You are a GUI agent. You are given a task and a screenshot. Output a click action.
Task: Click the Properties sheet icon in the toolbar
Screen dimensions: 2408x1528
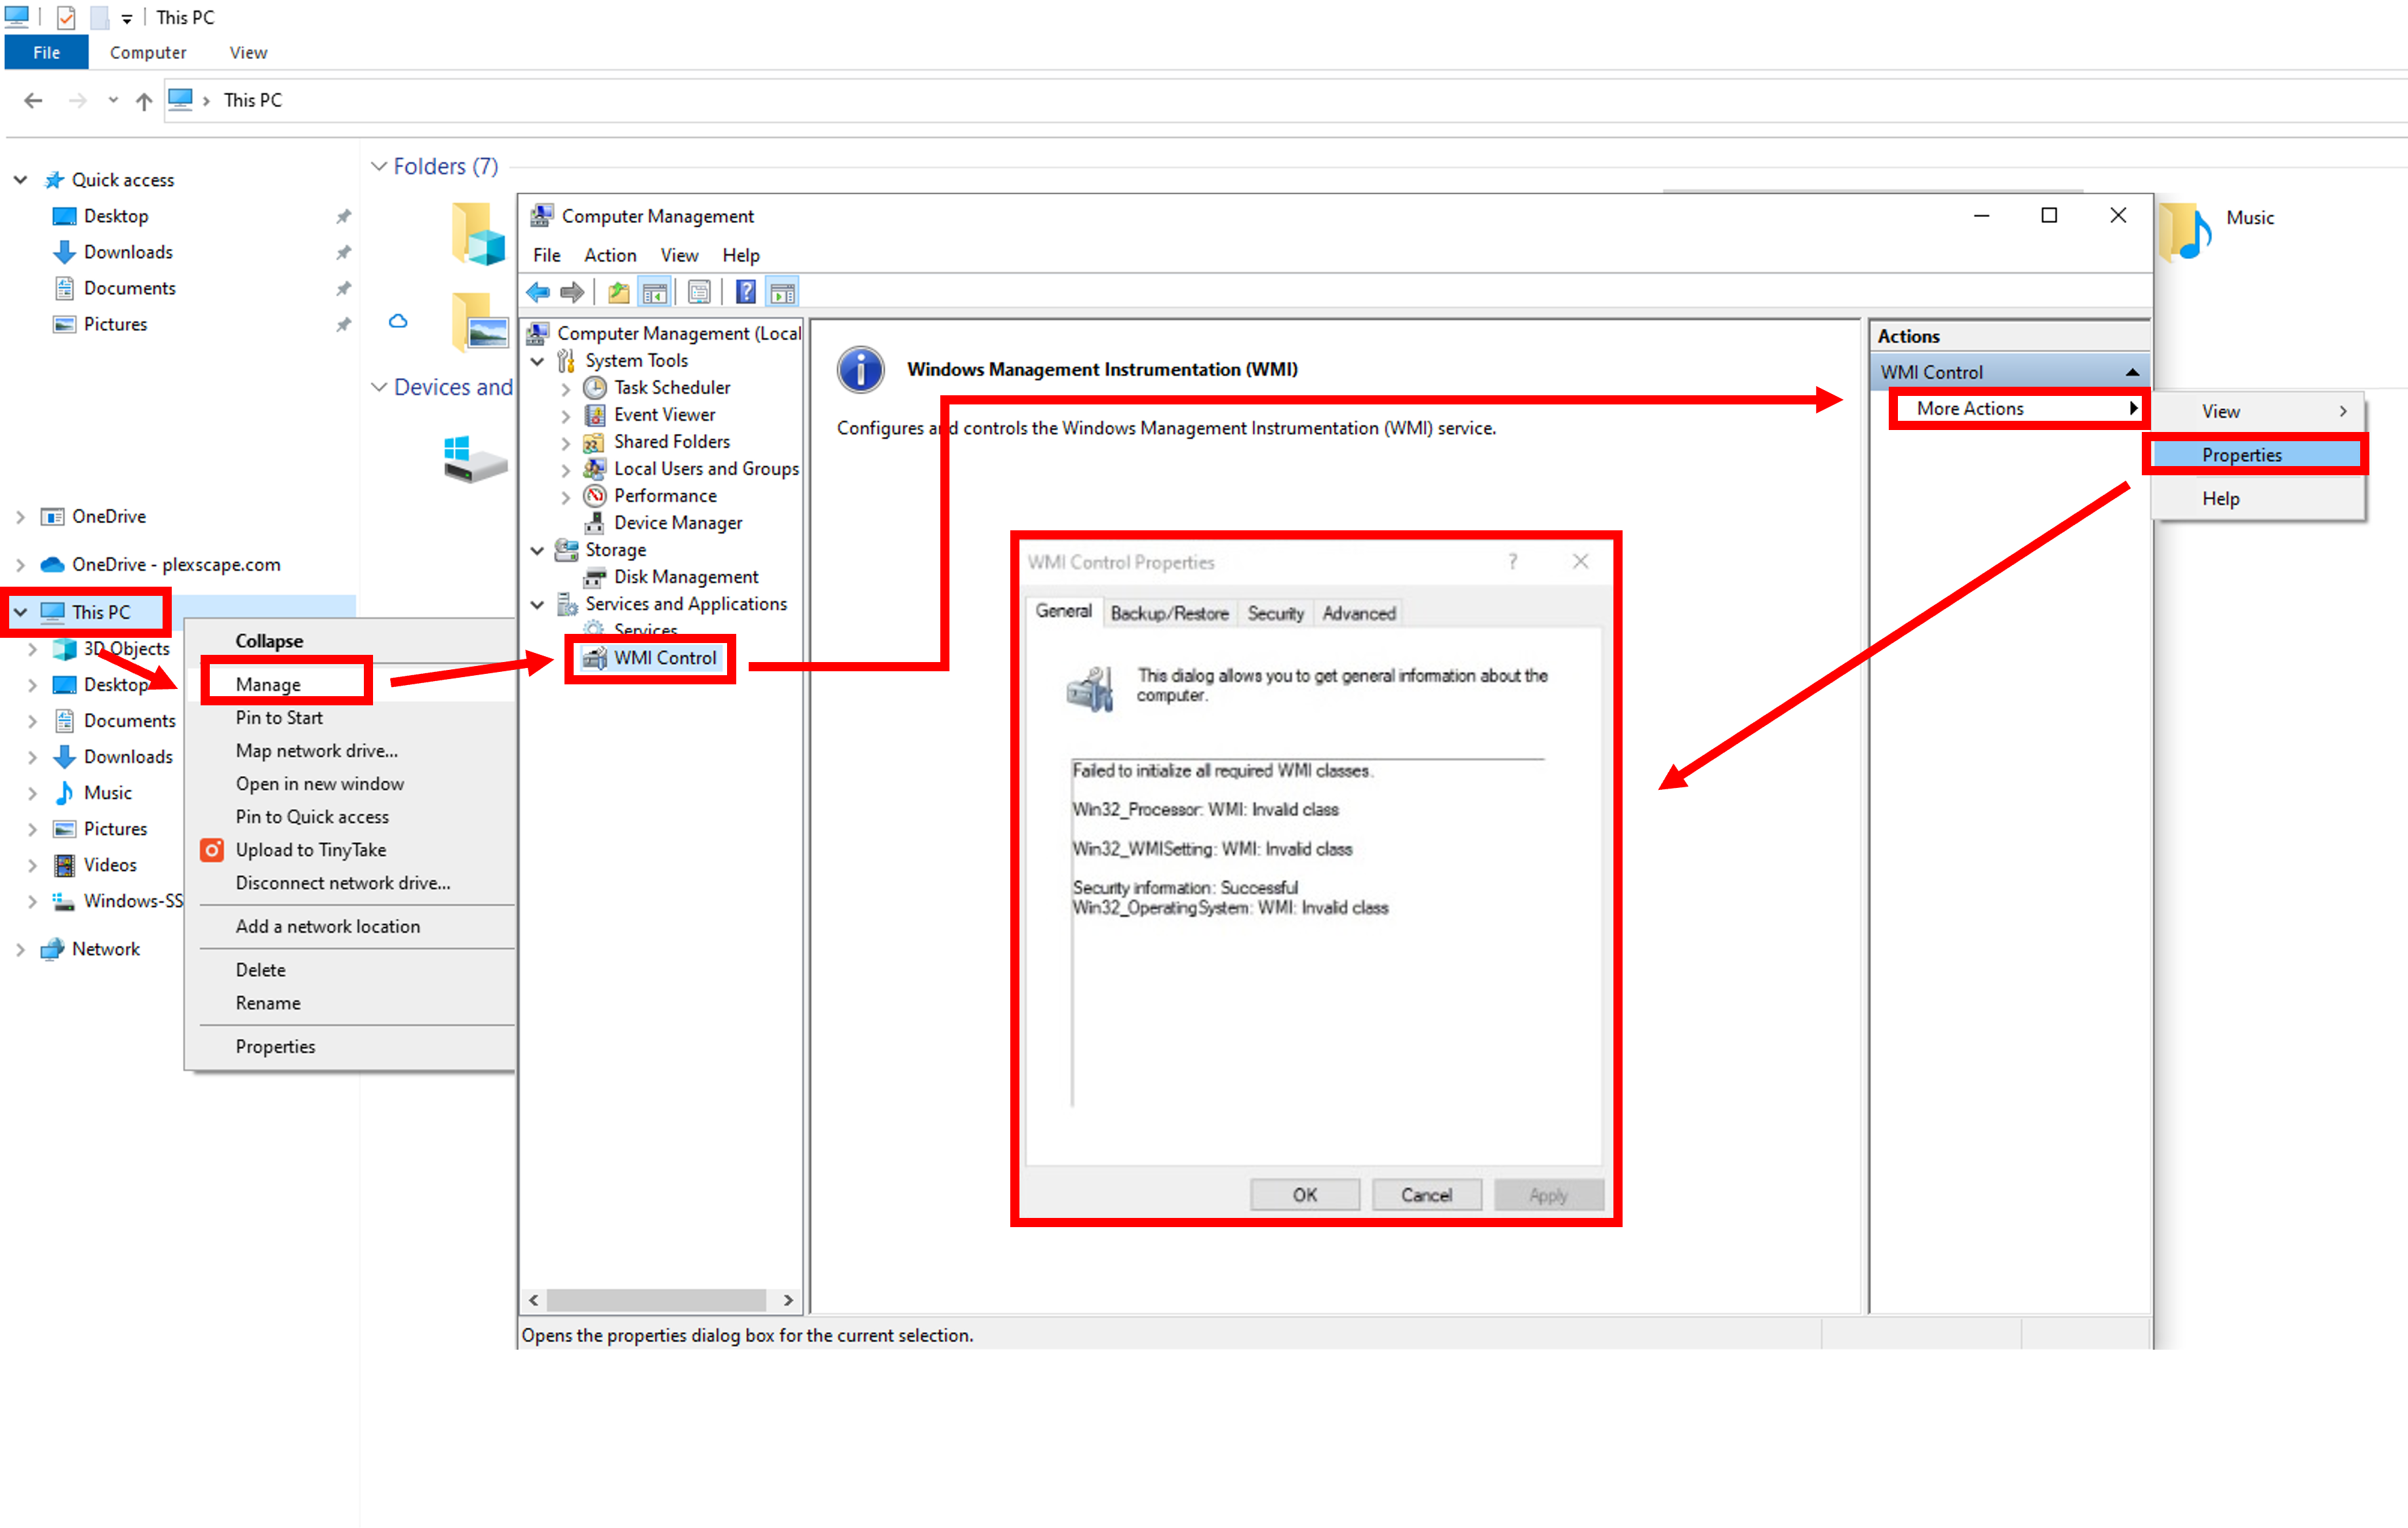(x=699, y=292)
